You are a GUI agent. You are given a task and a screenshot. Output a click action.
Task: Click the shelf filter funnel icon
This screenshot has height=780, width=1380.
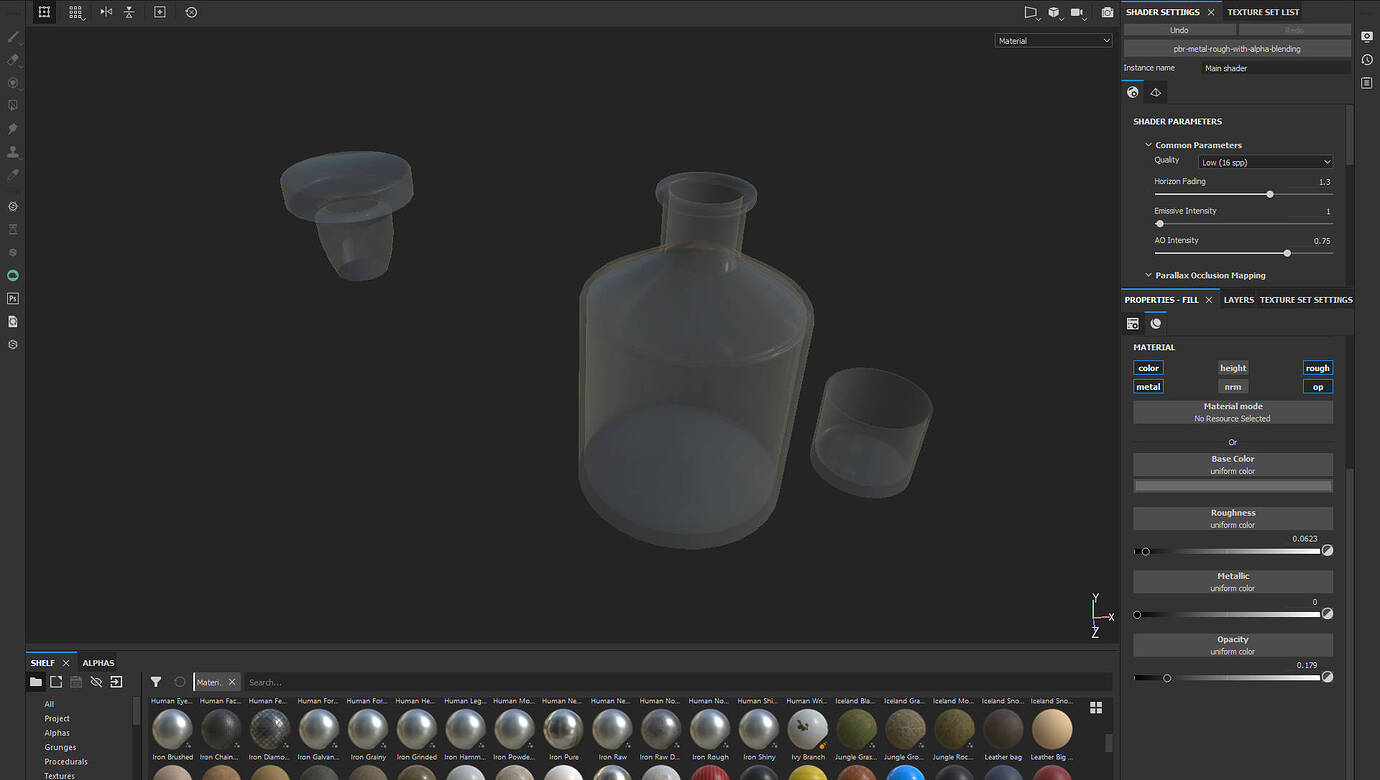point(156,682)
